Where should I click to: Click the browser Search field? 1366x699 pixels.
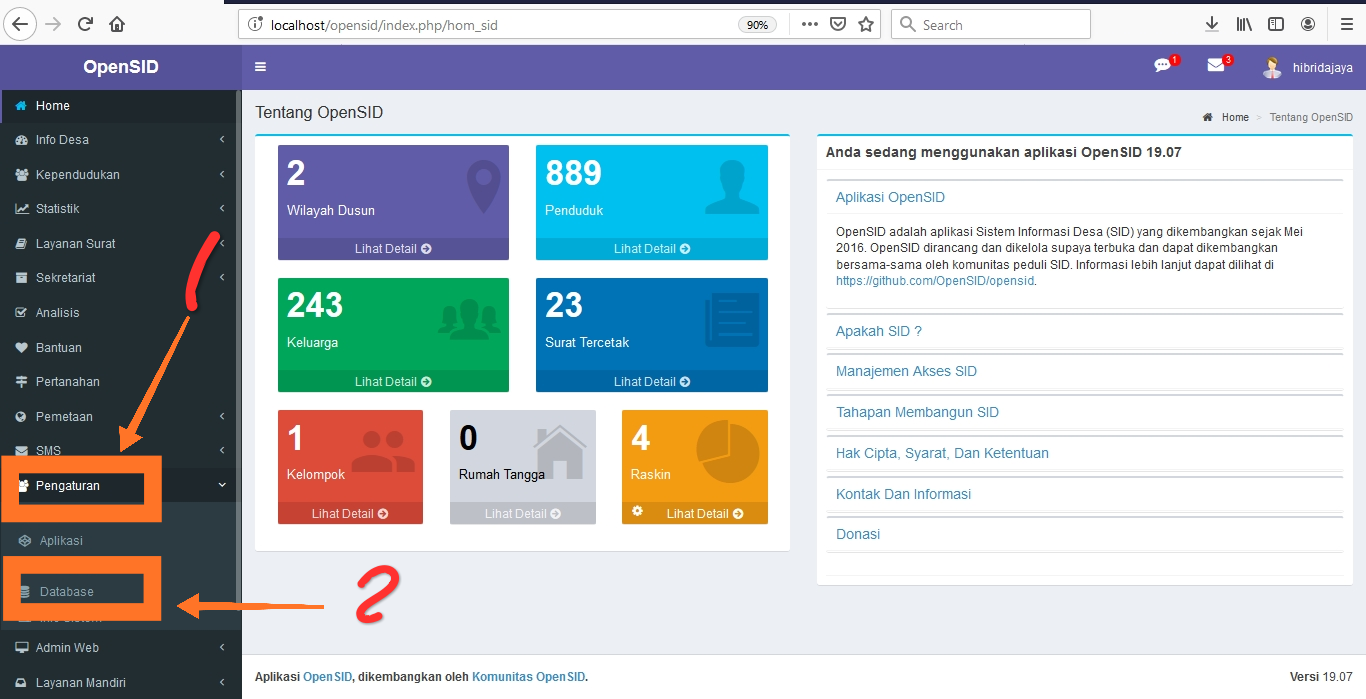tap(990, 25)
